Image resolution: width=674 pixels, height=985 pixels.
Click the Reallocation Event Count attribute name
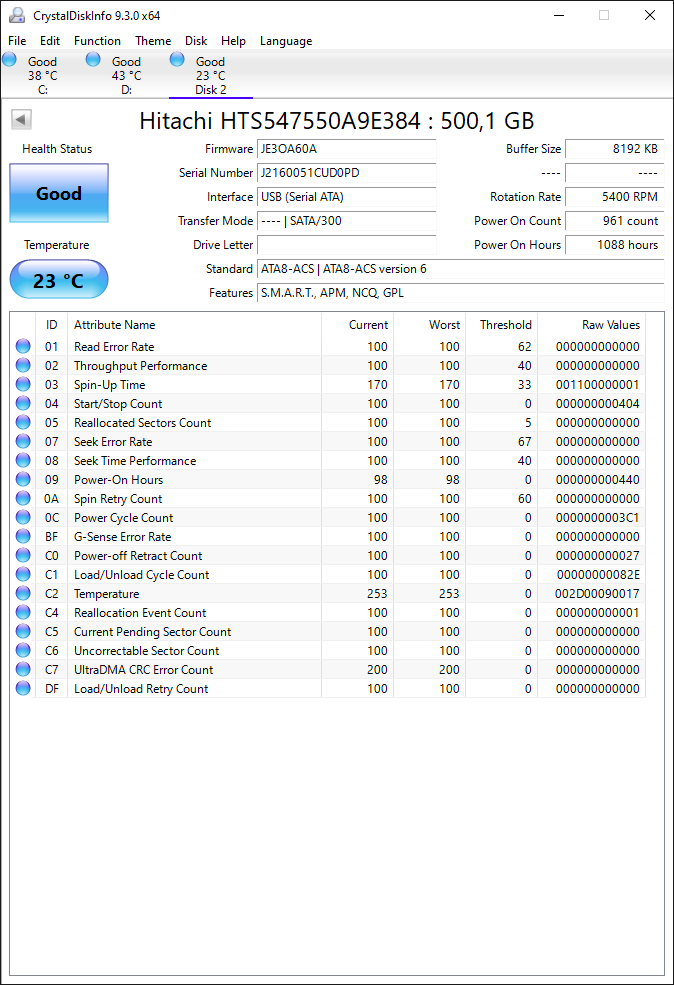tap(140, 612)
